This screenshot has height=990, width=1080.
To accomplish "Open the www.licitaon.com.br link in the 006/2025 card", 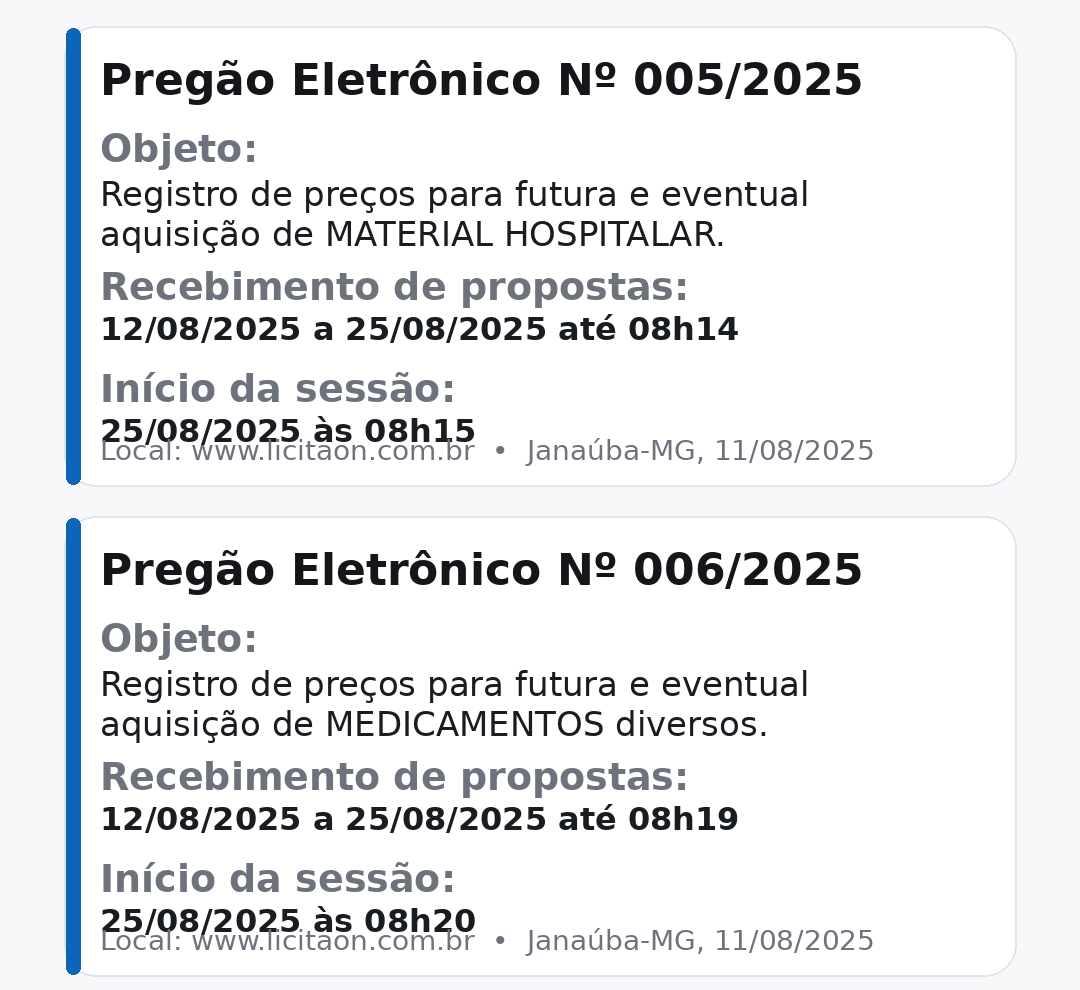I will tap(332, 944).
